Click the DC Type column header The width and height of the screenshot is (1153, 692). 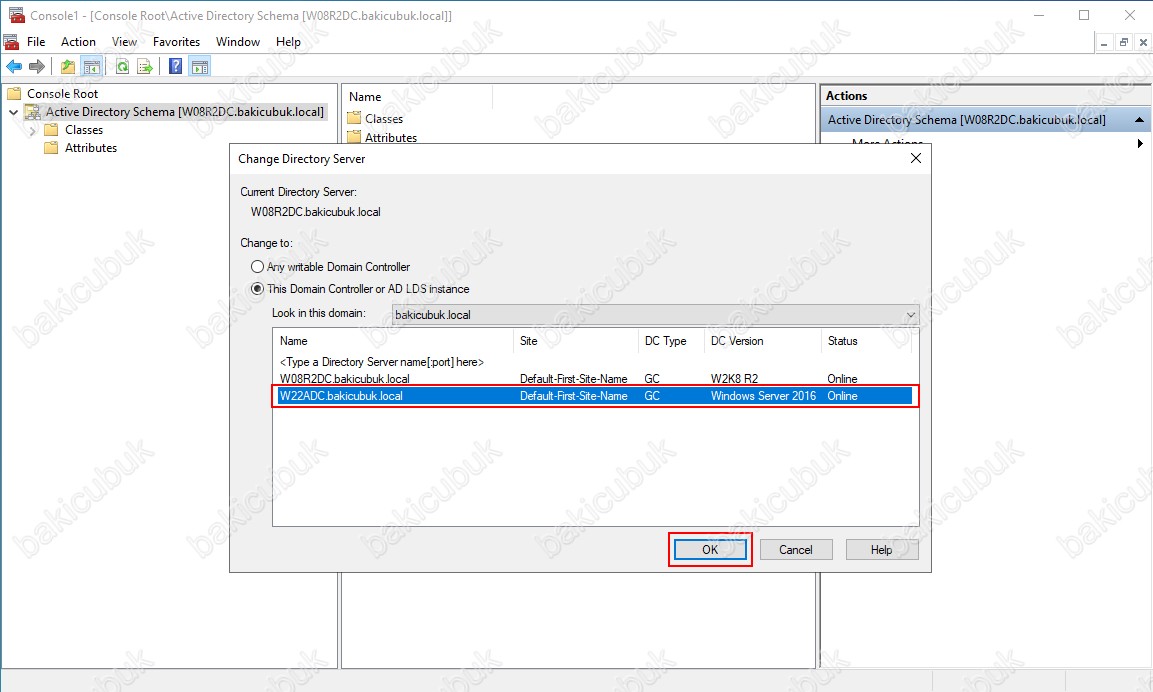(671, 341)
